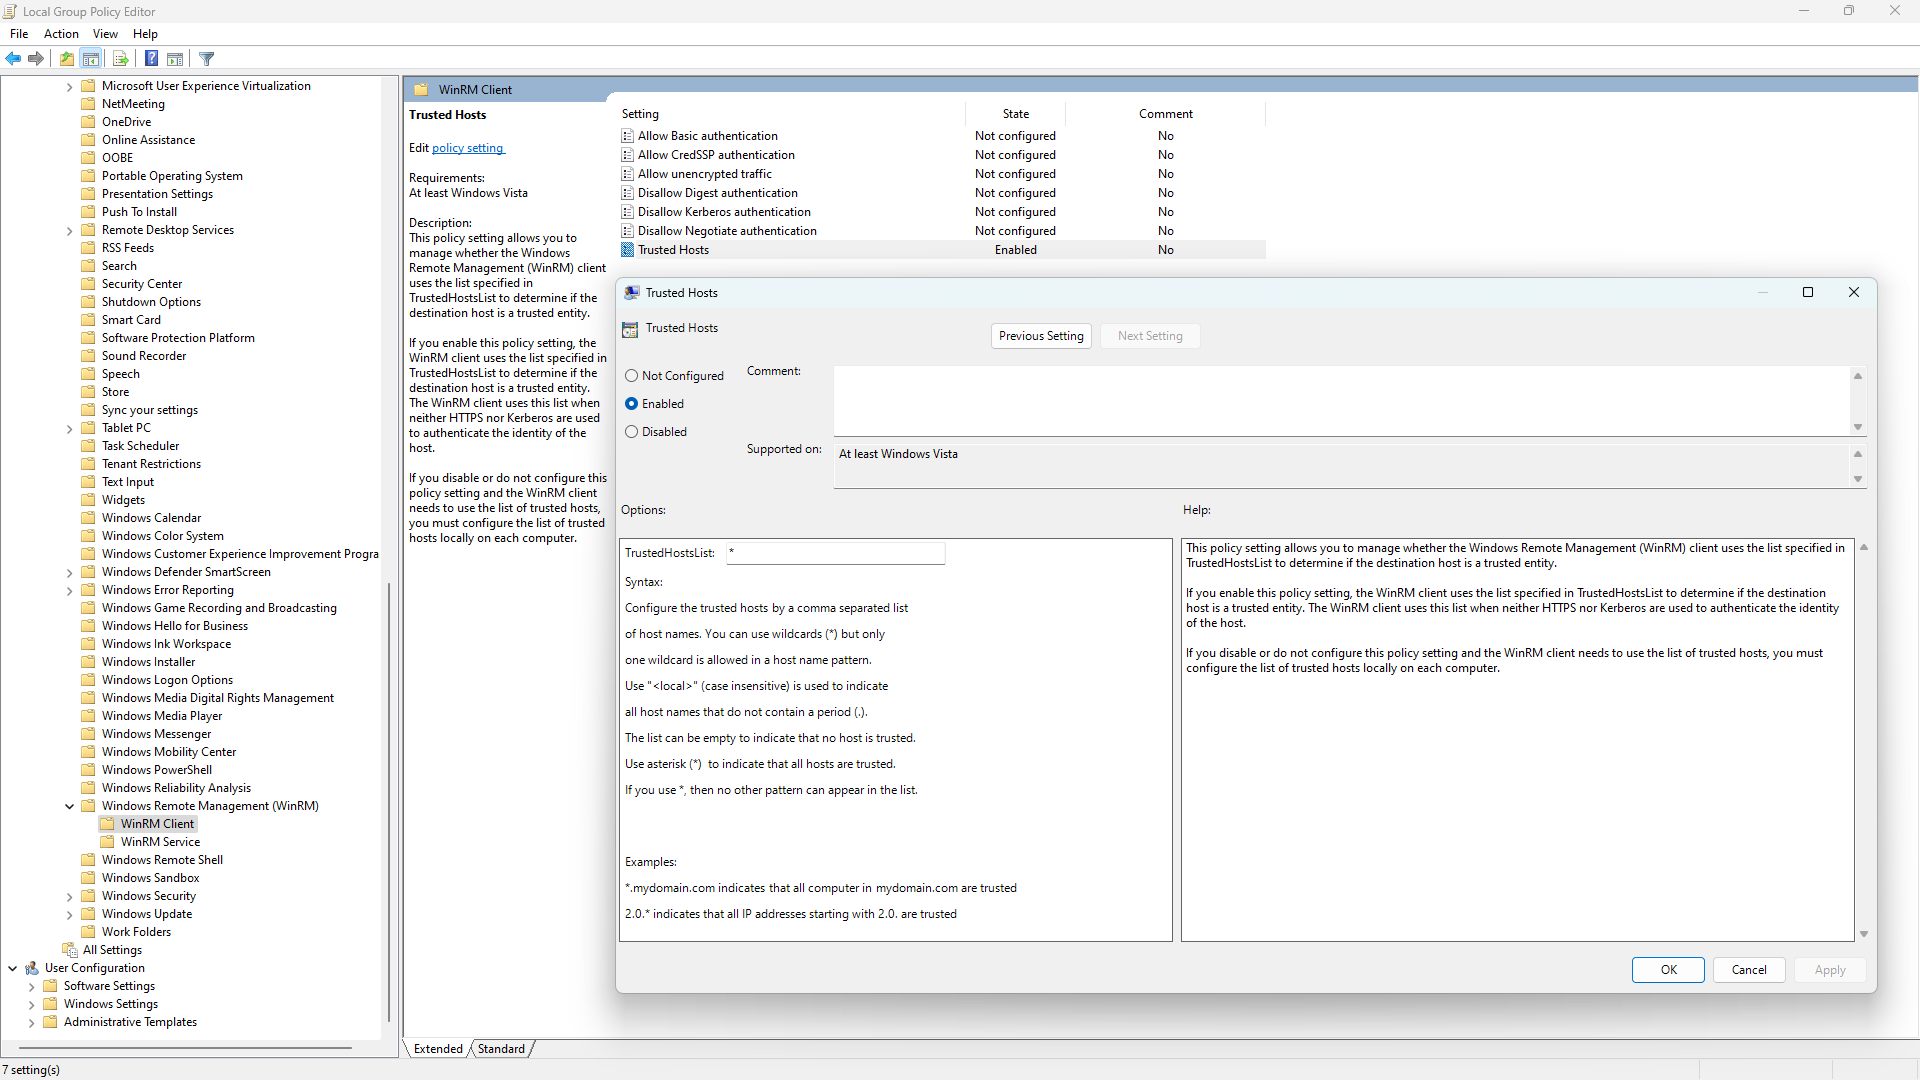Select the Enabled radio button

point(631,404)
